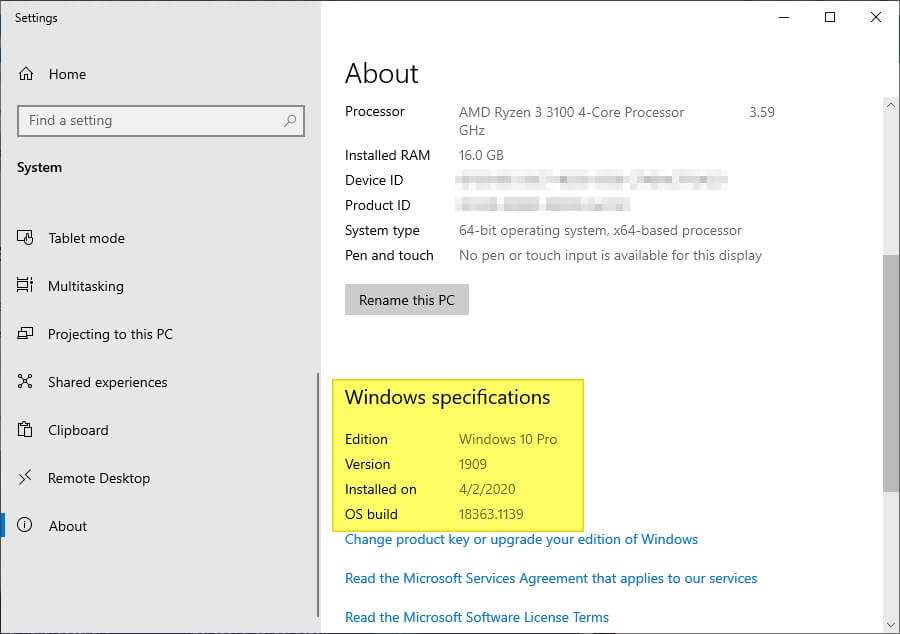Open the Microsoft Software License Terms link
This screenshot has height=634, width=900.
(x=477, y=617)
